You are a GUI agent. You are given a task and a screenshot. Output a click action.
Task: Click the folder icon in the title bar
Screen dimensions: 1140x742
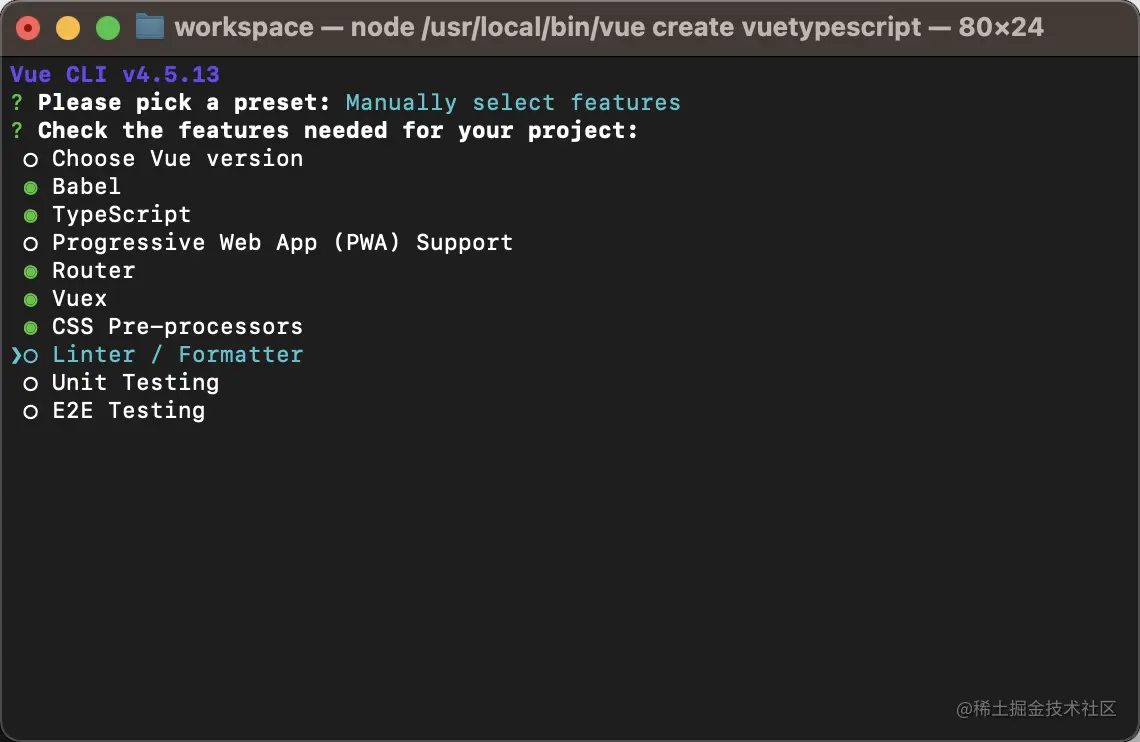pos(149,27)
